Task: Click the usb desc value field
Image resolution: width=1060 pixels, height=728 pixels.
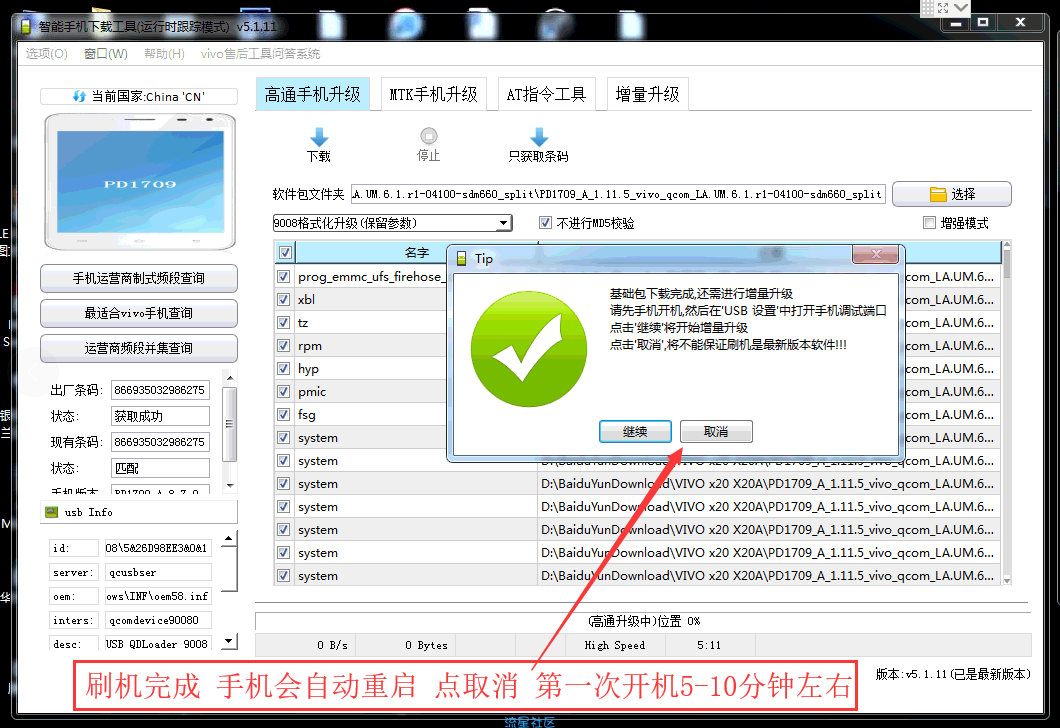Action: click(x=157, y=644)
